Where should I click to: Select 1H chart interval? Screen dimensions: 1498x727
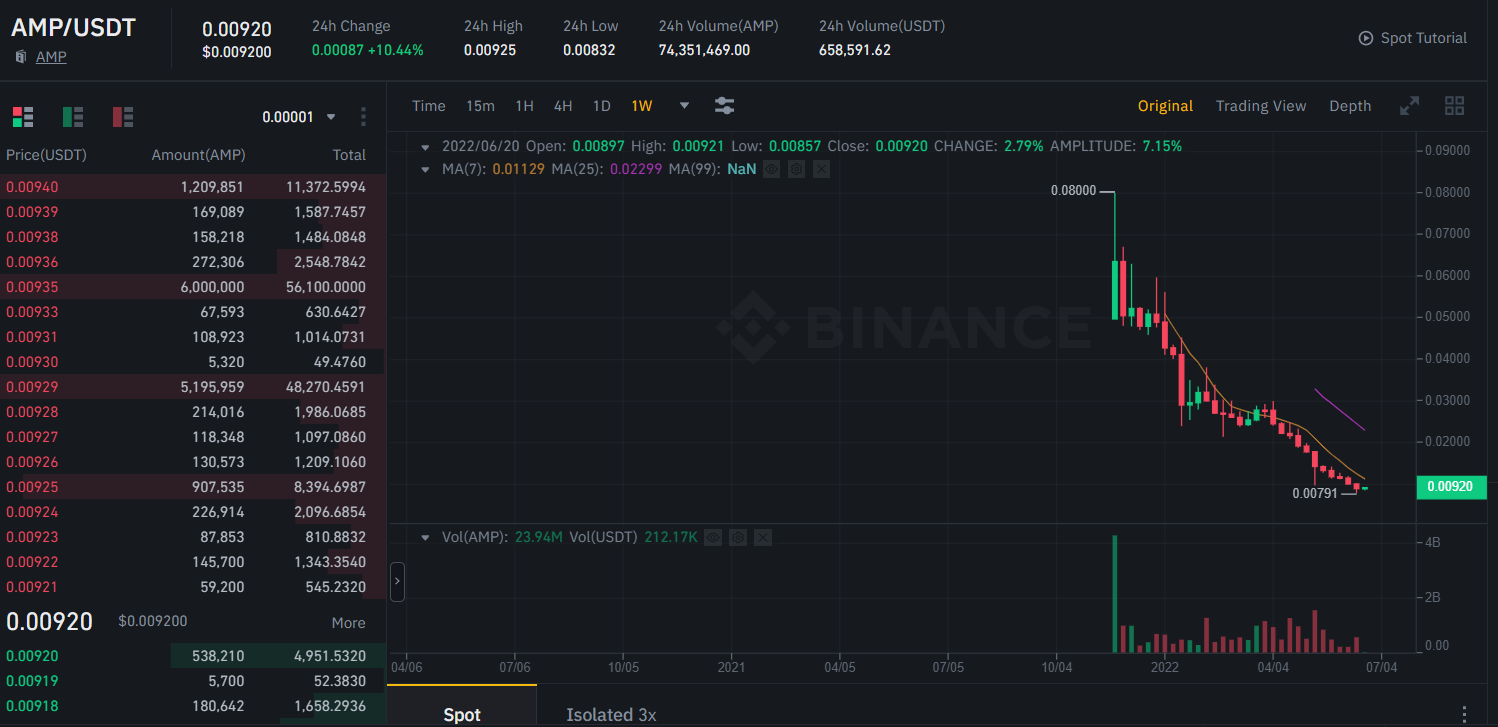point(524,106)
